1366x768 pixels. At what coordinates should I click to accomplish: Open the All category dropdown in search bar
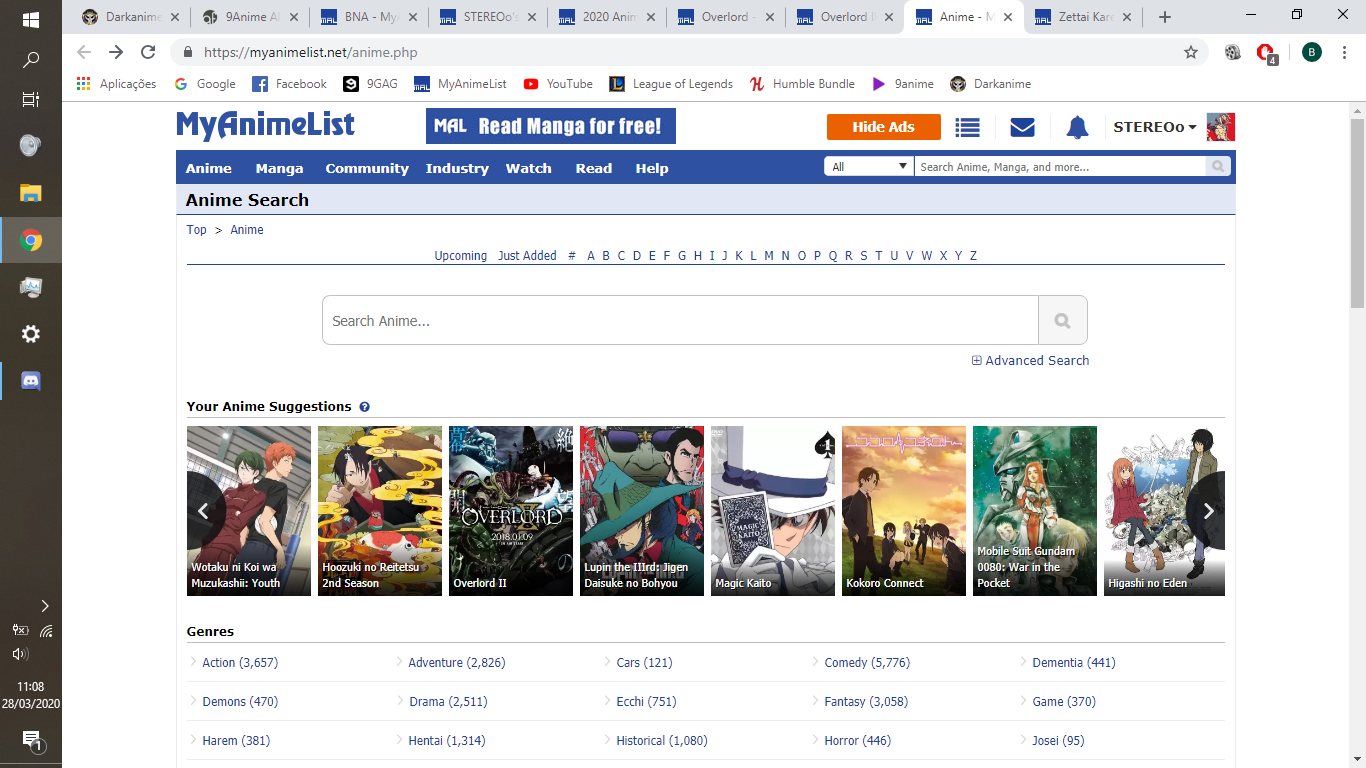869,167
